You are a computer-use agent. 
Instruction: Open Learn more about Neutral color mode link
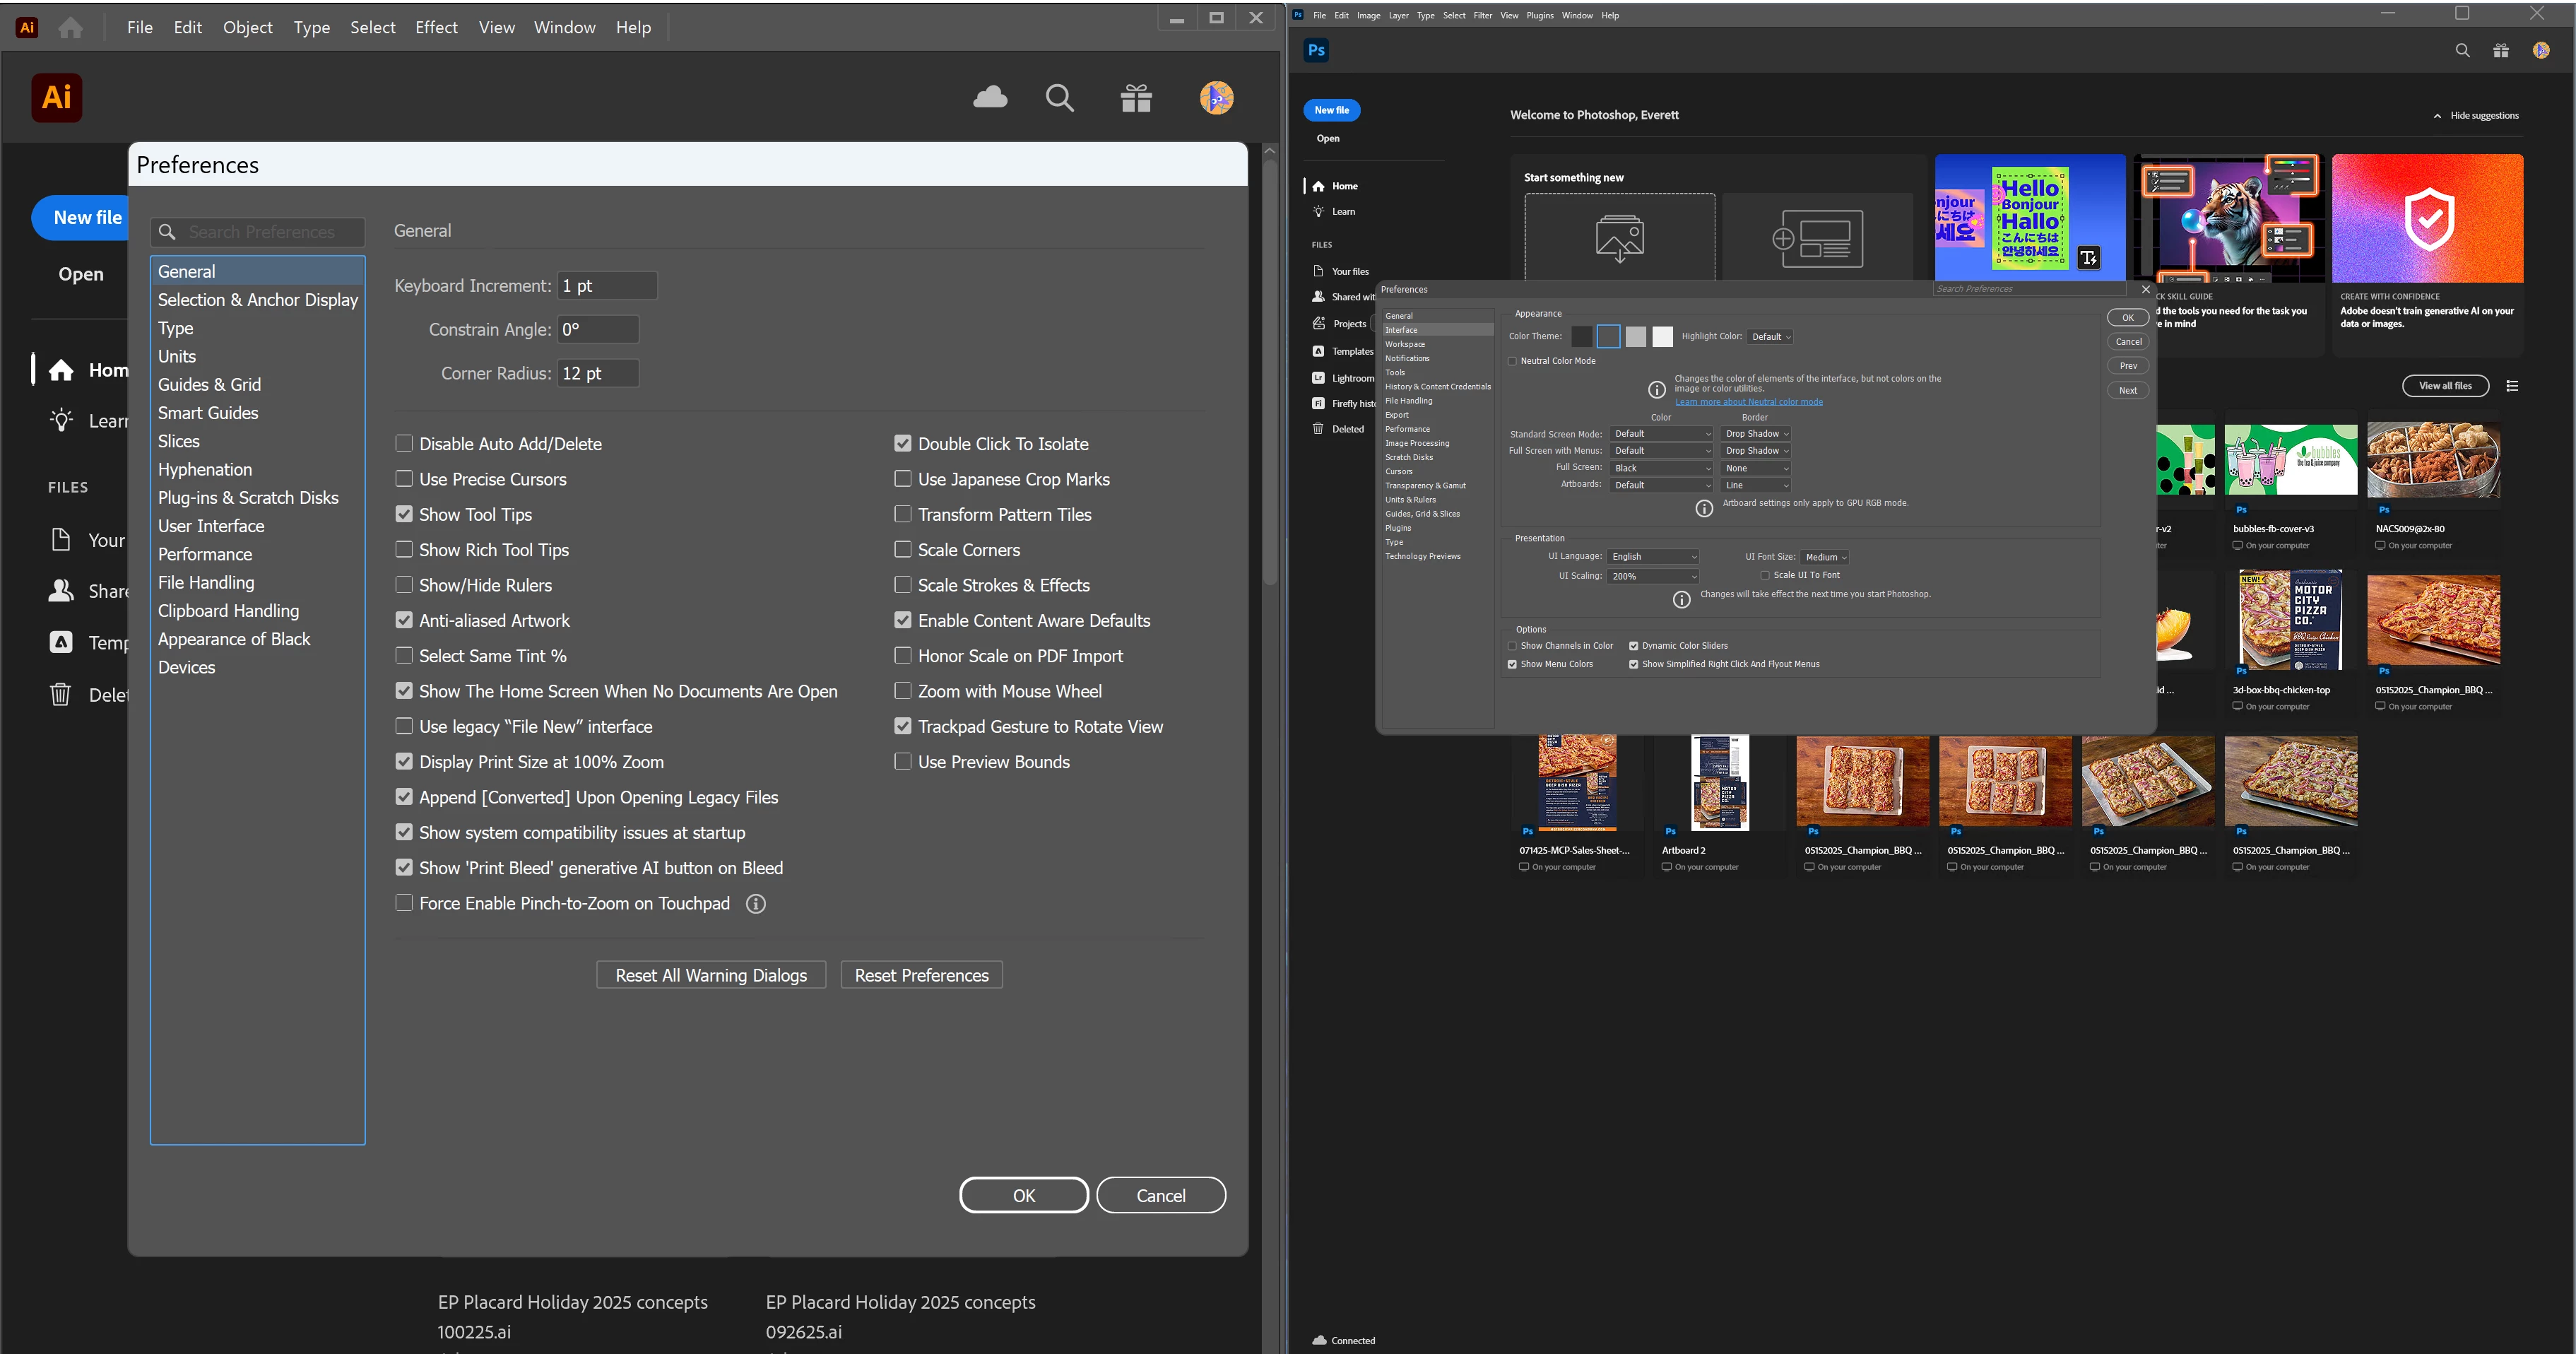coord(1748,402)
